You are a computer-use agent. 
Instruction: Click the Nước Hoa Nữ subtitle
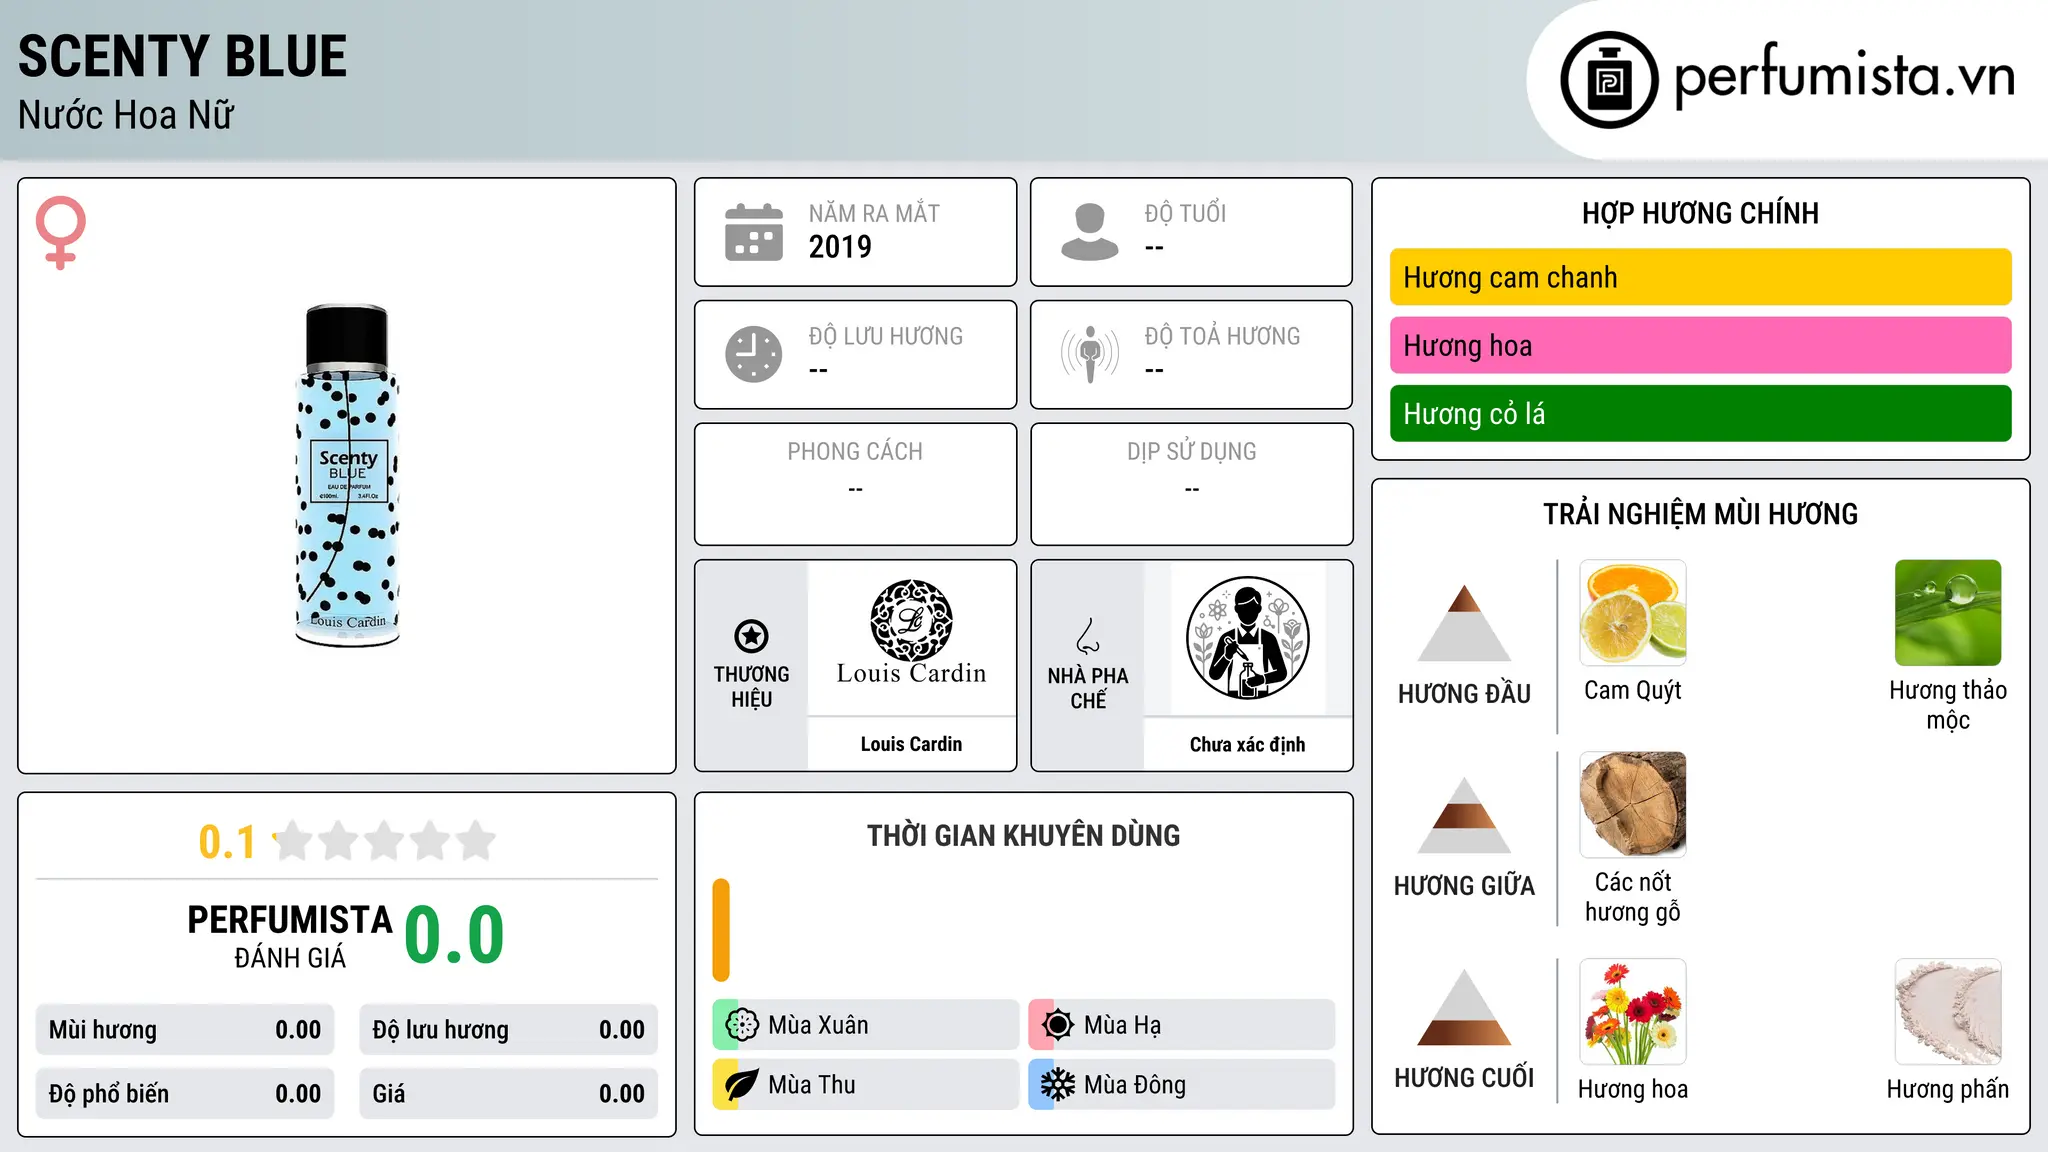126,115
